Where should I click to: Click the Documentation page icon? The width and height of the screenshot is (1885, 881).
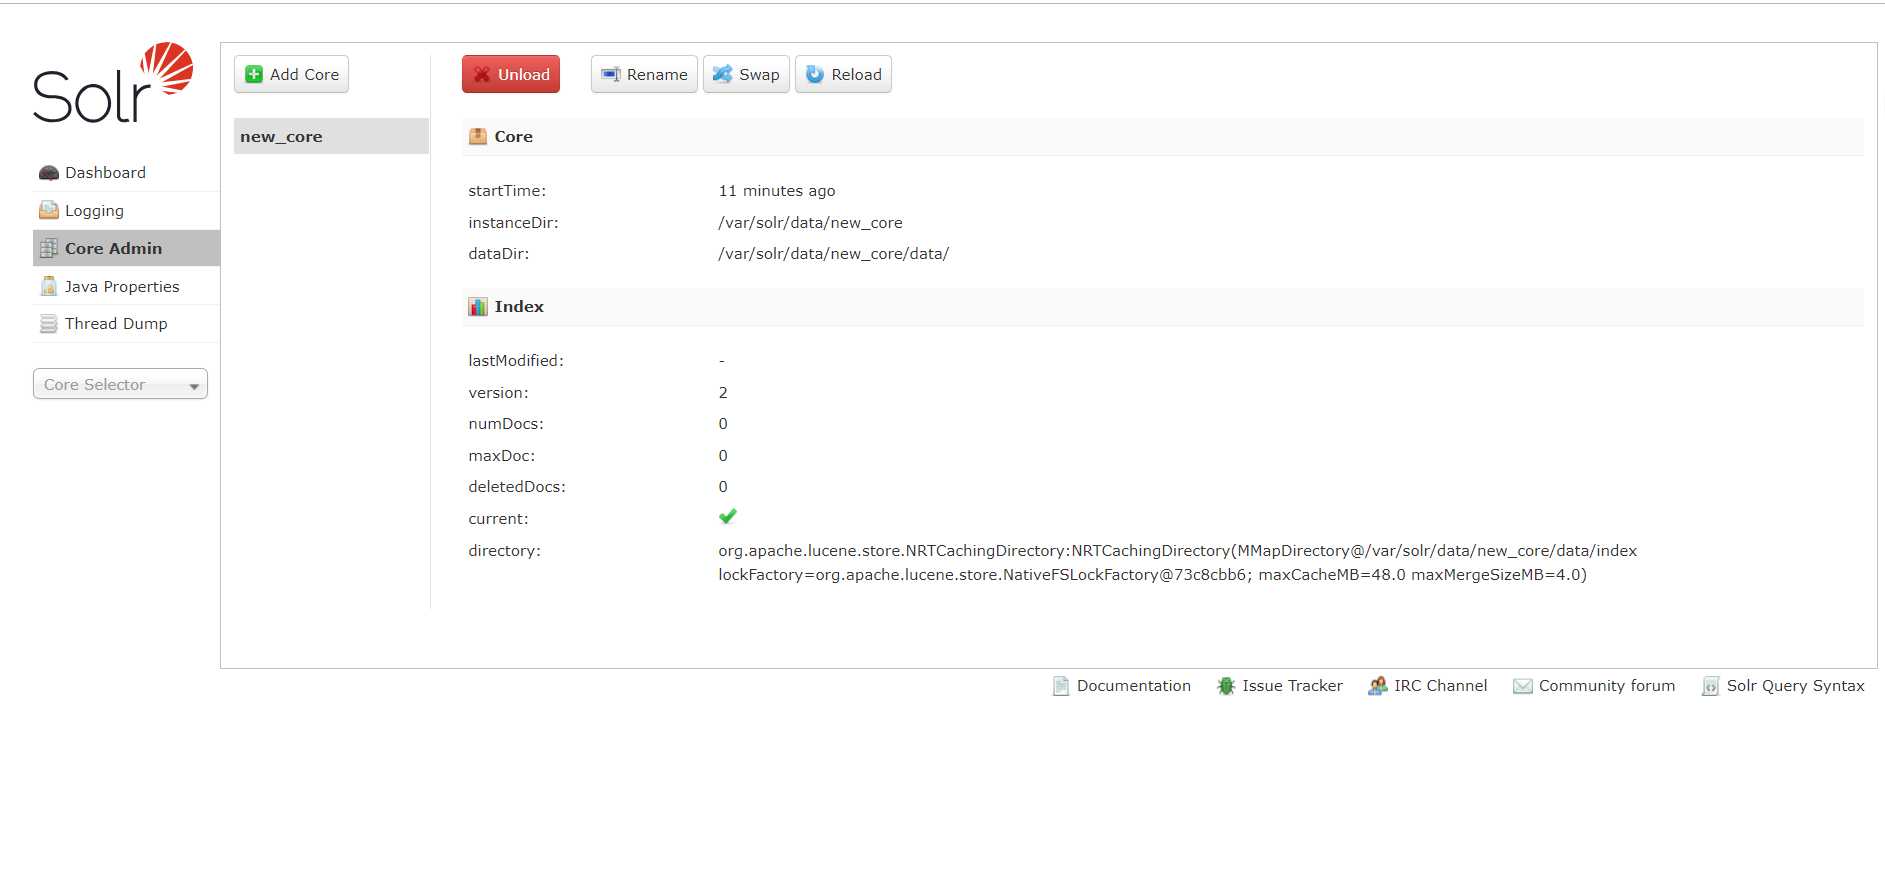(1061, 686)
